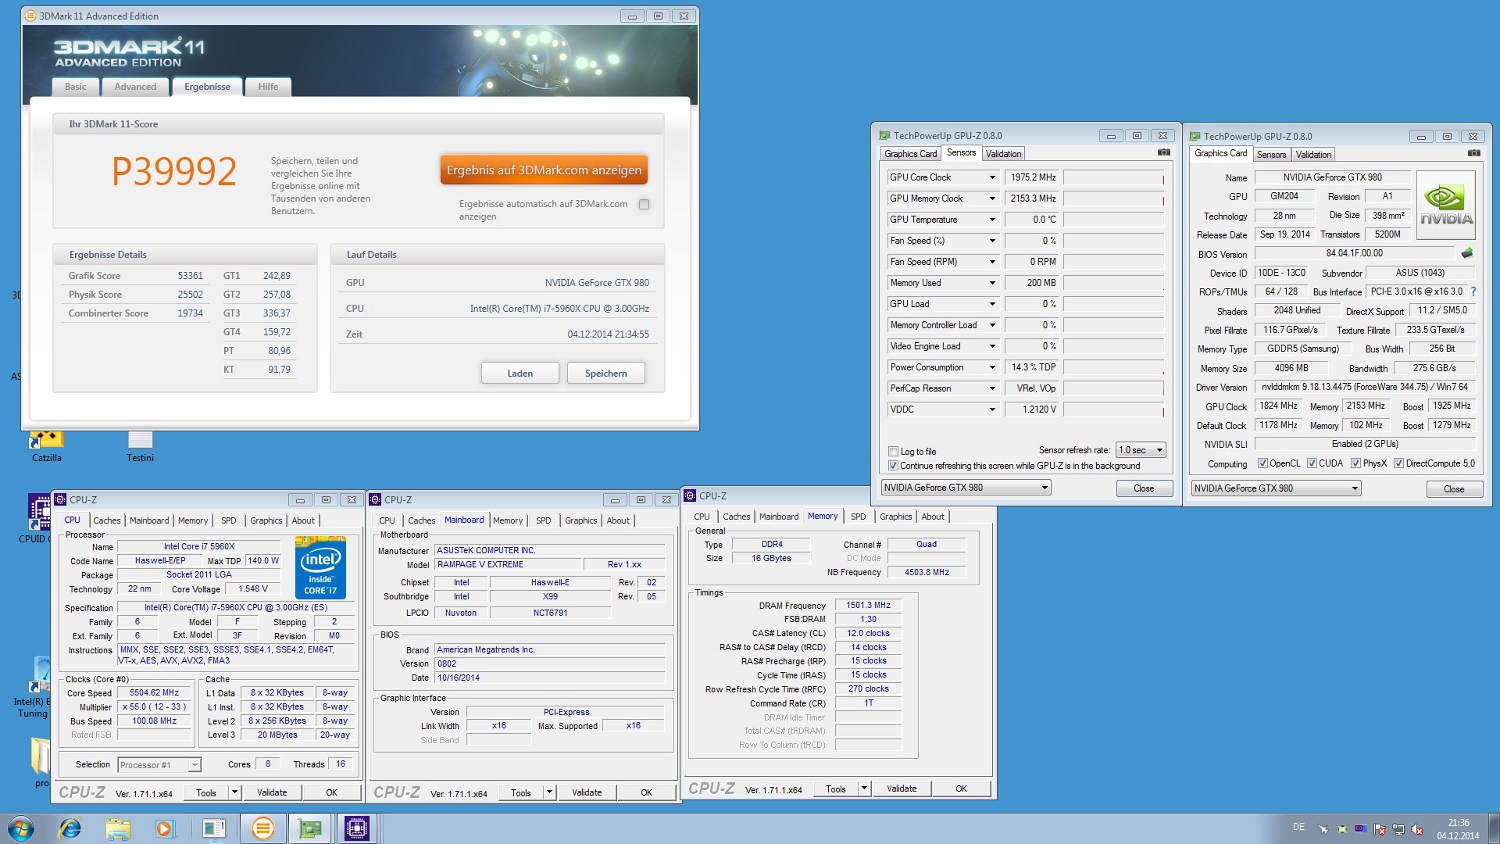Take screenshot via camera icon in GPU-Z Sensors window
This screenshot has height=844, width=1500.
[1163, 153]
